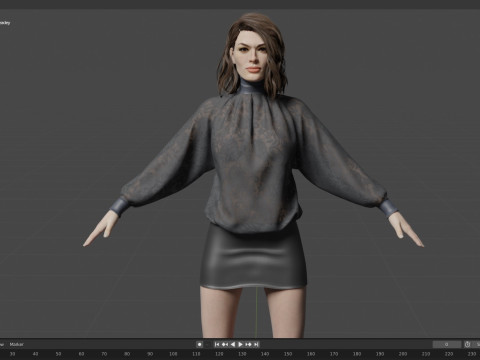Play the animation in reverse
This screenshot has width=480, height=360.
coord(233,344)
